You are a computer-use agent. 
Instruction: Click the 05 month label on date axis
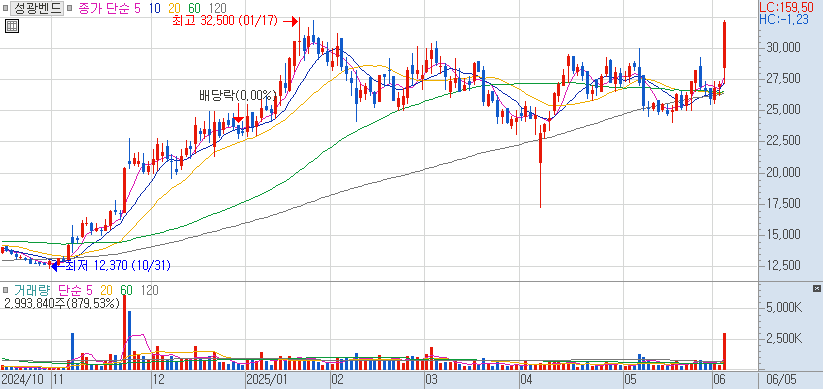tap(631, 380)
